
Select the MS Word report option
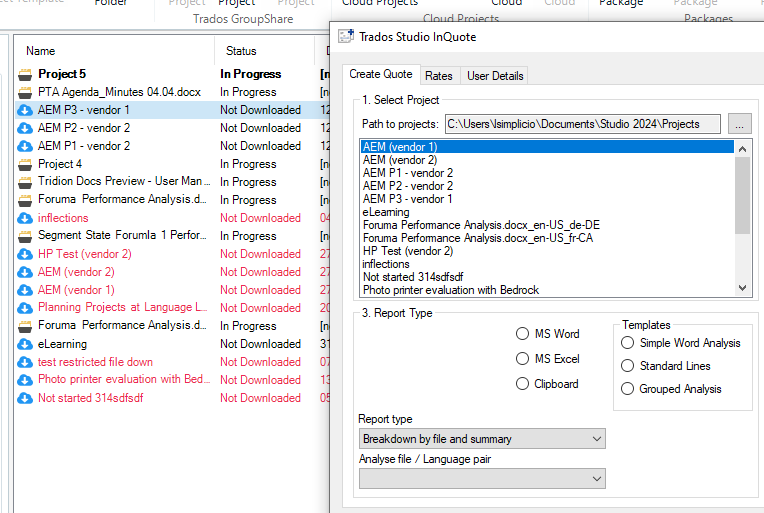[x=522, y=334]
